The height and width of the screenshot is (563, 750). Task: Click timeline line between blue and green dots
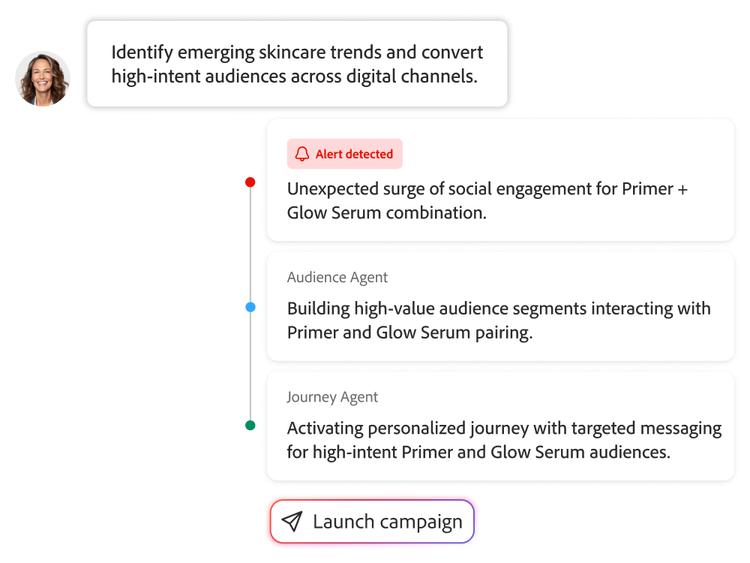point(250,366)
